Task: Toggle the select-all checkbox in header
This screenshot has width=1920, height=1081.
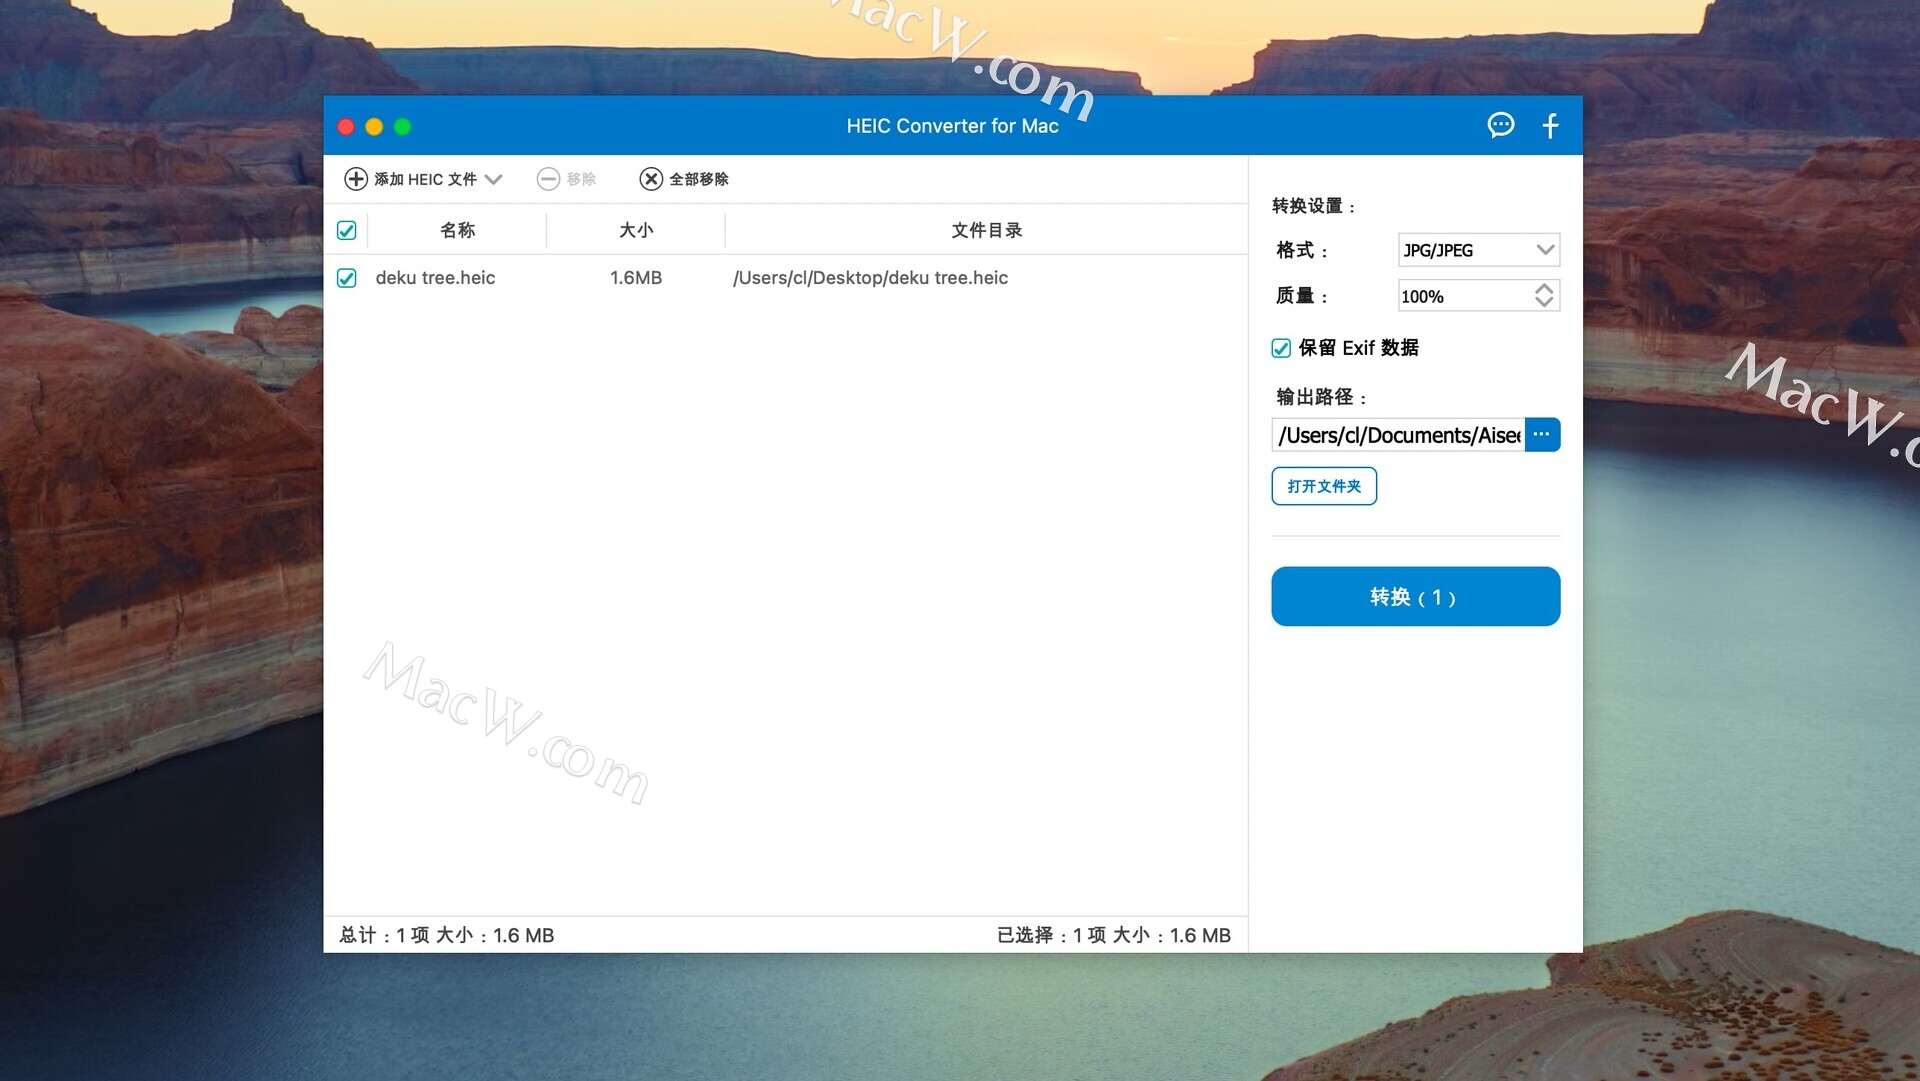Action: point(347,231)
